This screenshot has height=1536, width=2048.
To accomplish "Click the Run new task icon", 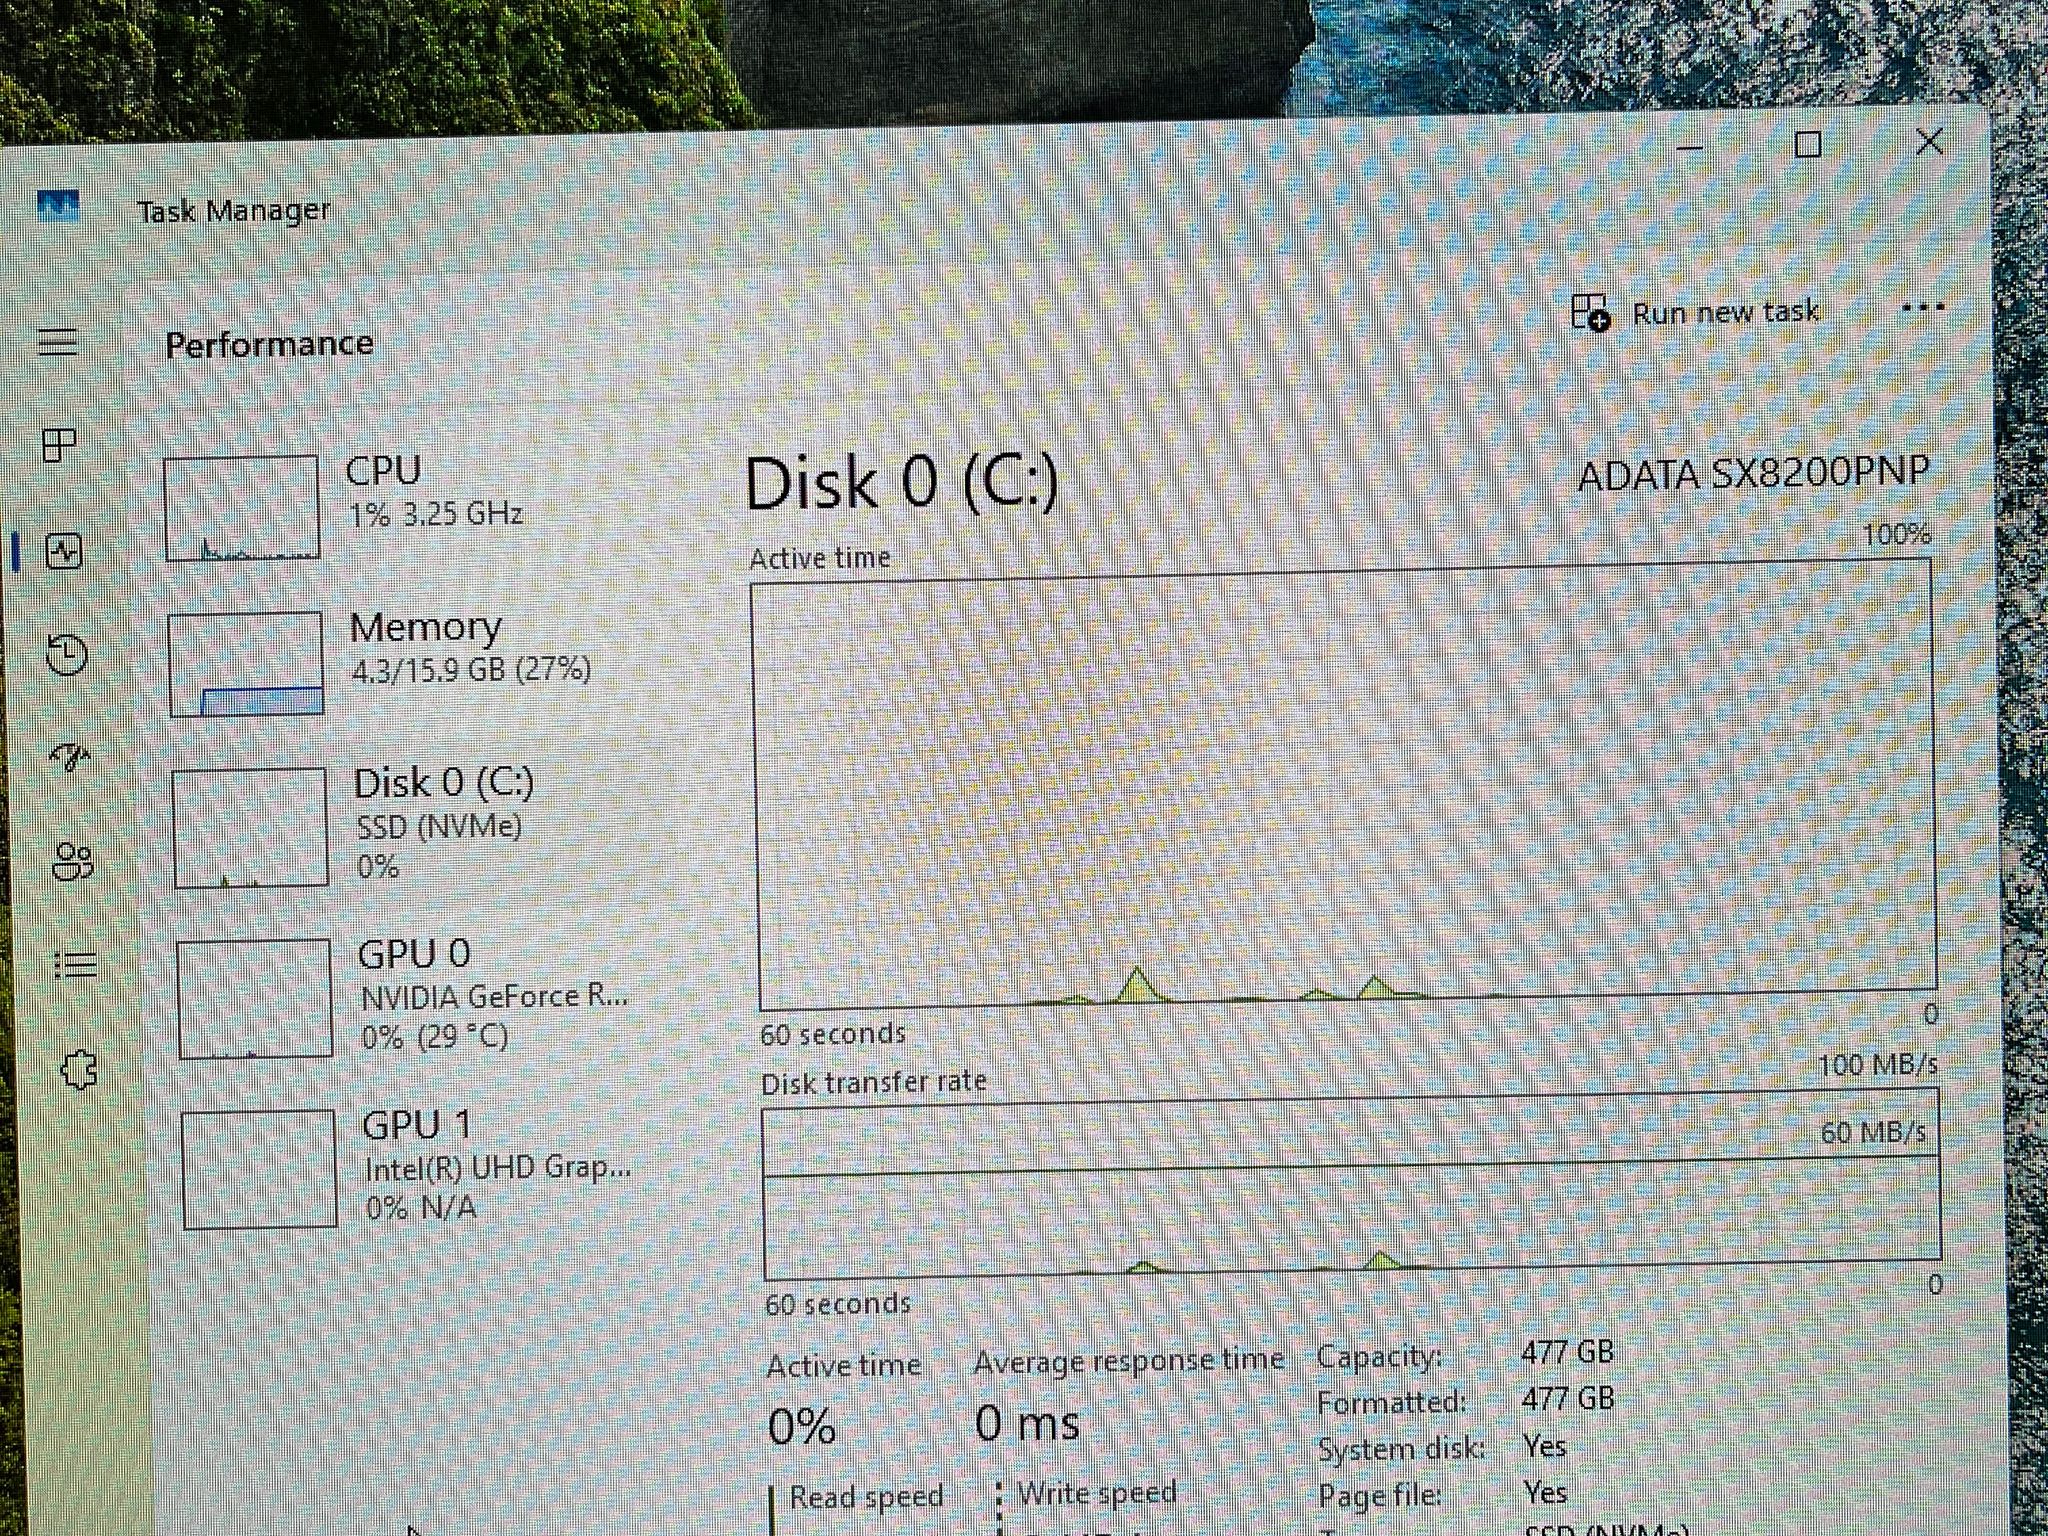I will [x=1590, y=312].
